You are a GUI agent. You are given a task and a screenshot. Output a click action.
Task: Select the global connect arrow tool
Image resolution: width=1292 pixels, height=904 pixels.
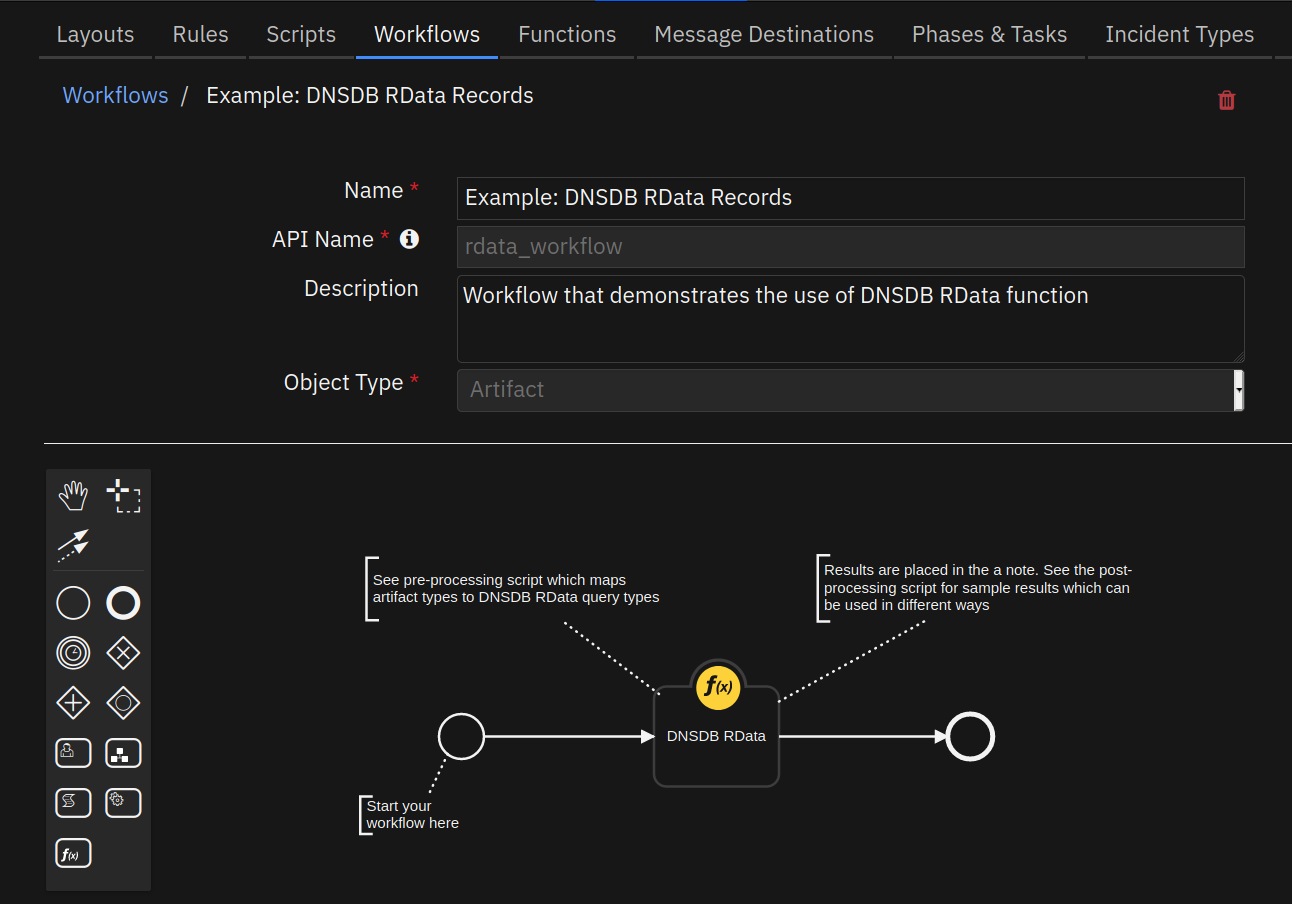[73, 545]
